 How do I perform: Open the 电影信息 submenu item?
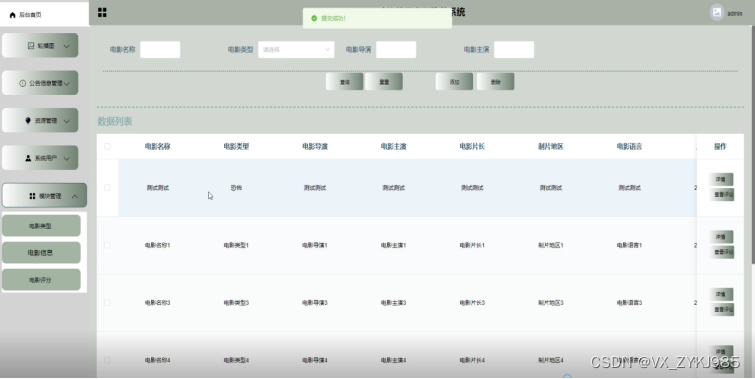tap(41, 253)
